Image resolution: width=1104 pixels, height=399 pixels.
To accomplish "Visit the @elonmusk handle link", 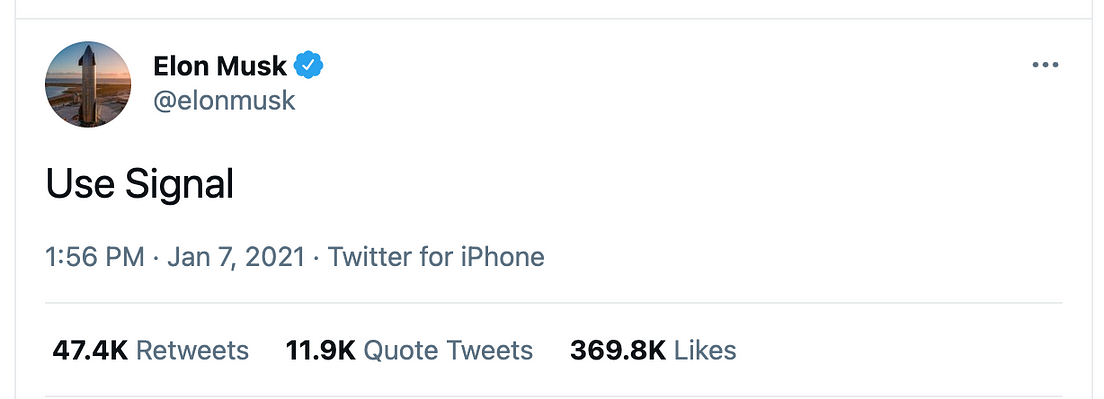I will click(225, 101).
